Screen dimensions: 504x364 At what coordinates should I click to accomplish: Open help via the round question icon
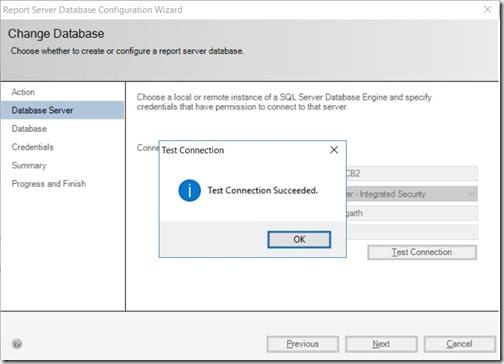tap(17, 344)
